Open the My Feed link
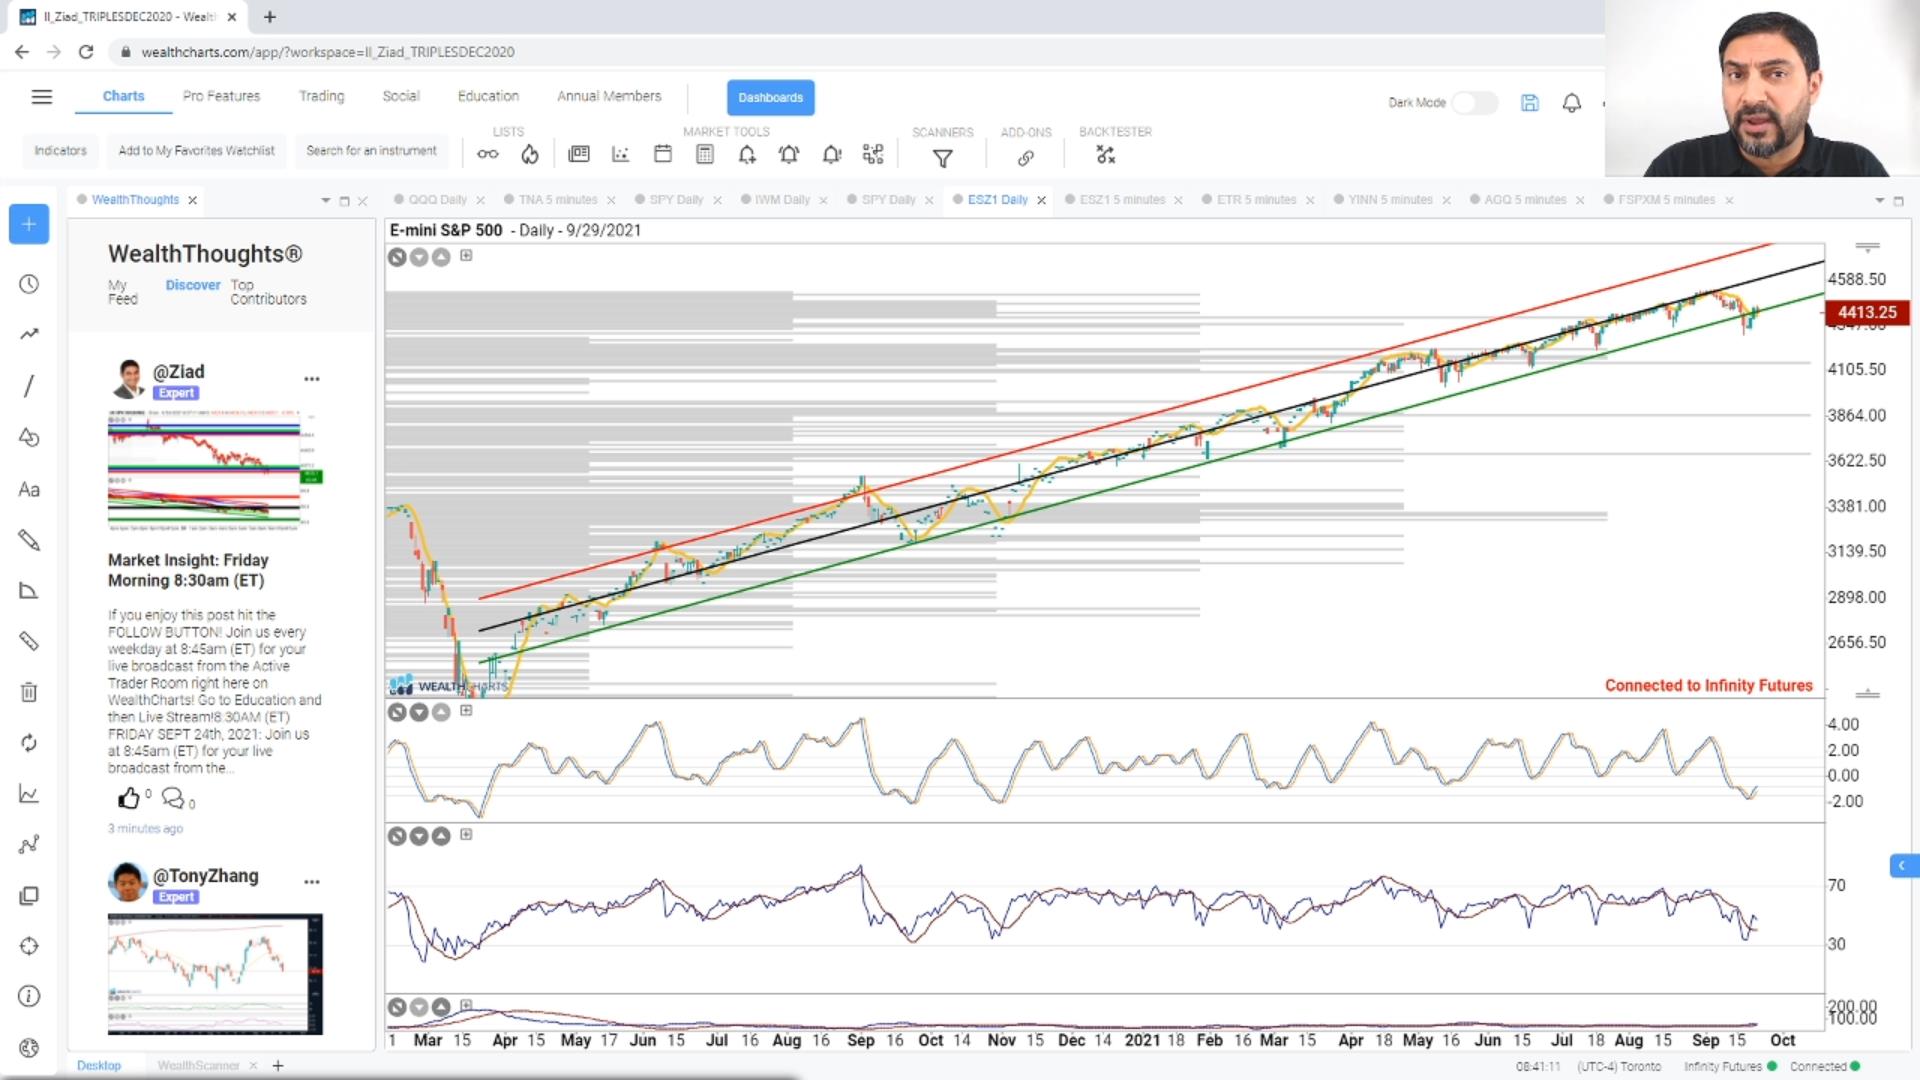1920x1080 pixels. [123, 292]
